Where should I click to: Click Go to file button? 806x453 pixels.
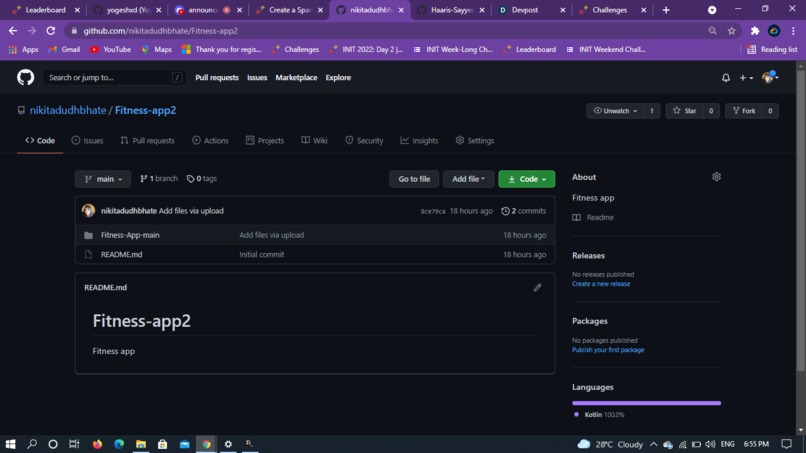tap(414, 179)
